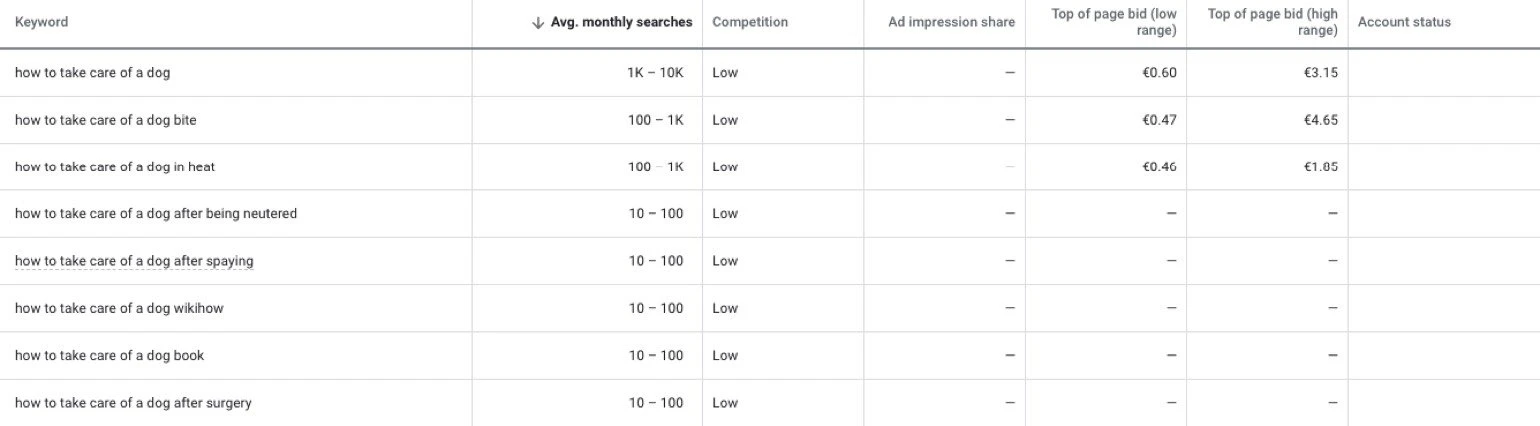Image resolution: width=1540 pixels, height=426 pixels.
Task: Click the sort arrow beside Avg. monthly searches
Action: pos(538,22)
